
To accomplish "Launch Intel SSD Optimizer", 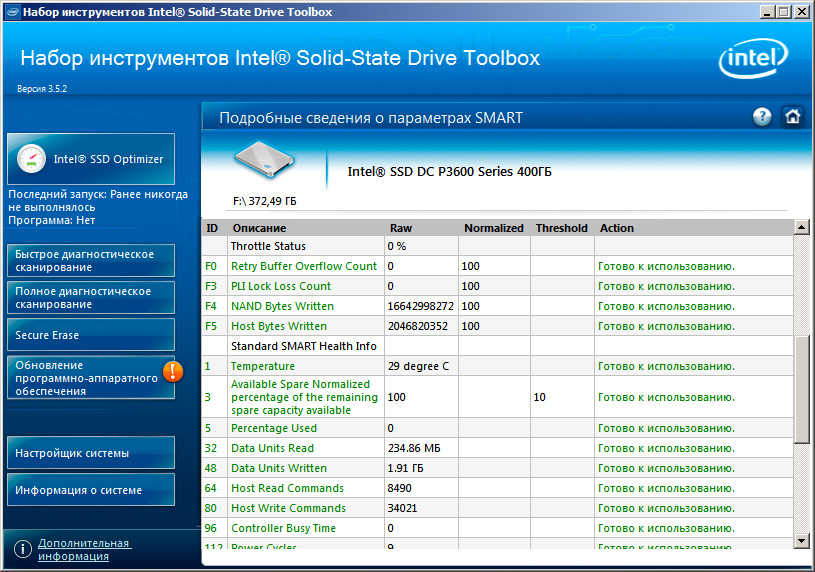I will click(91, 159).
